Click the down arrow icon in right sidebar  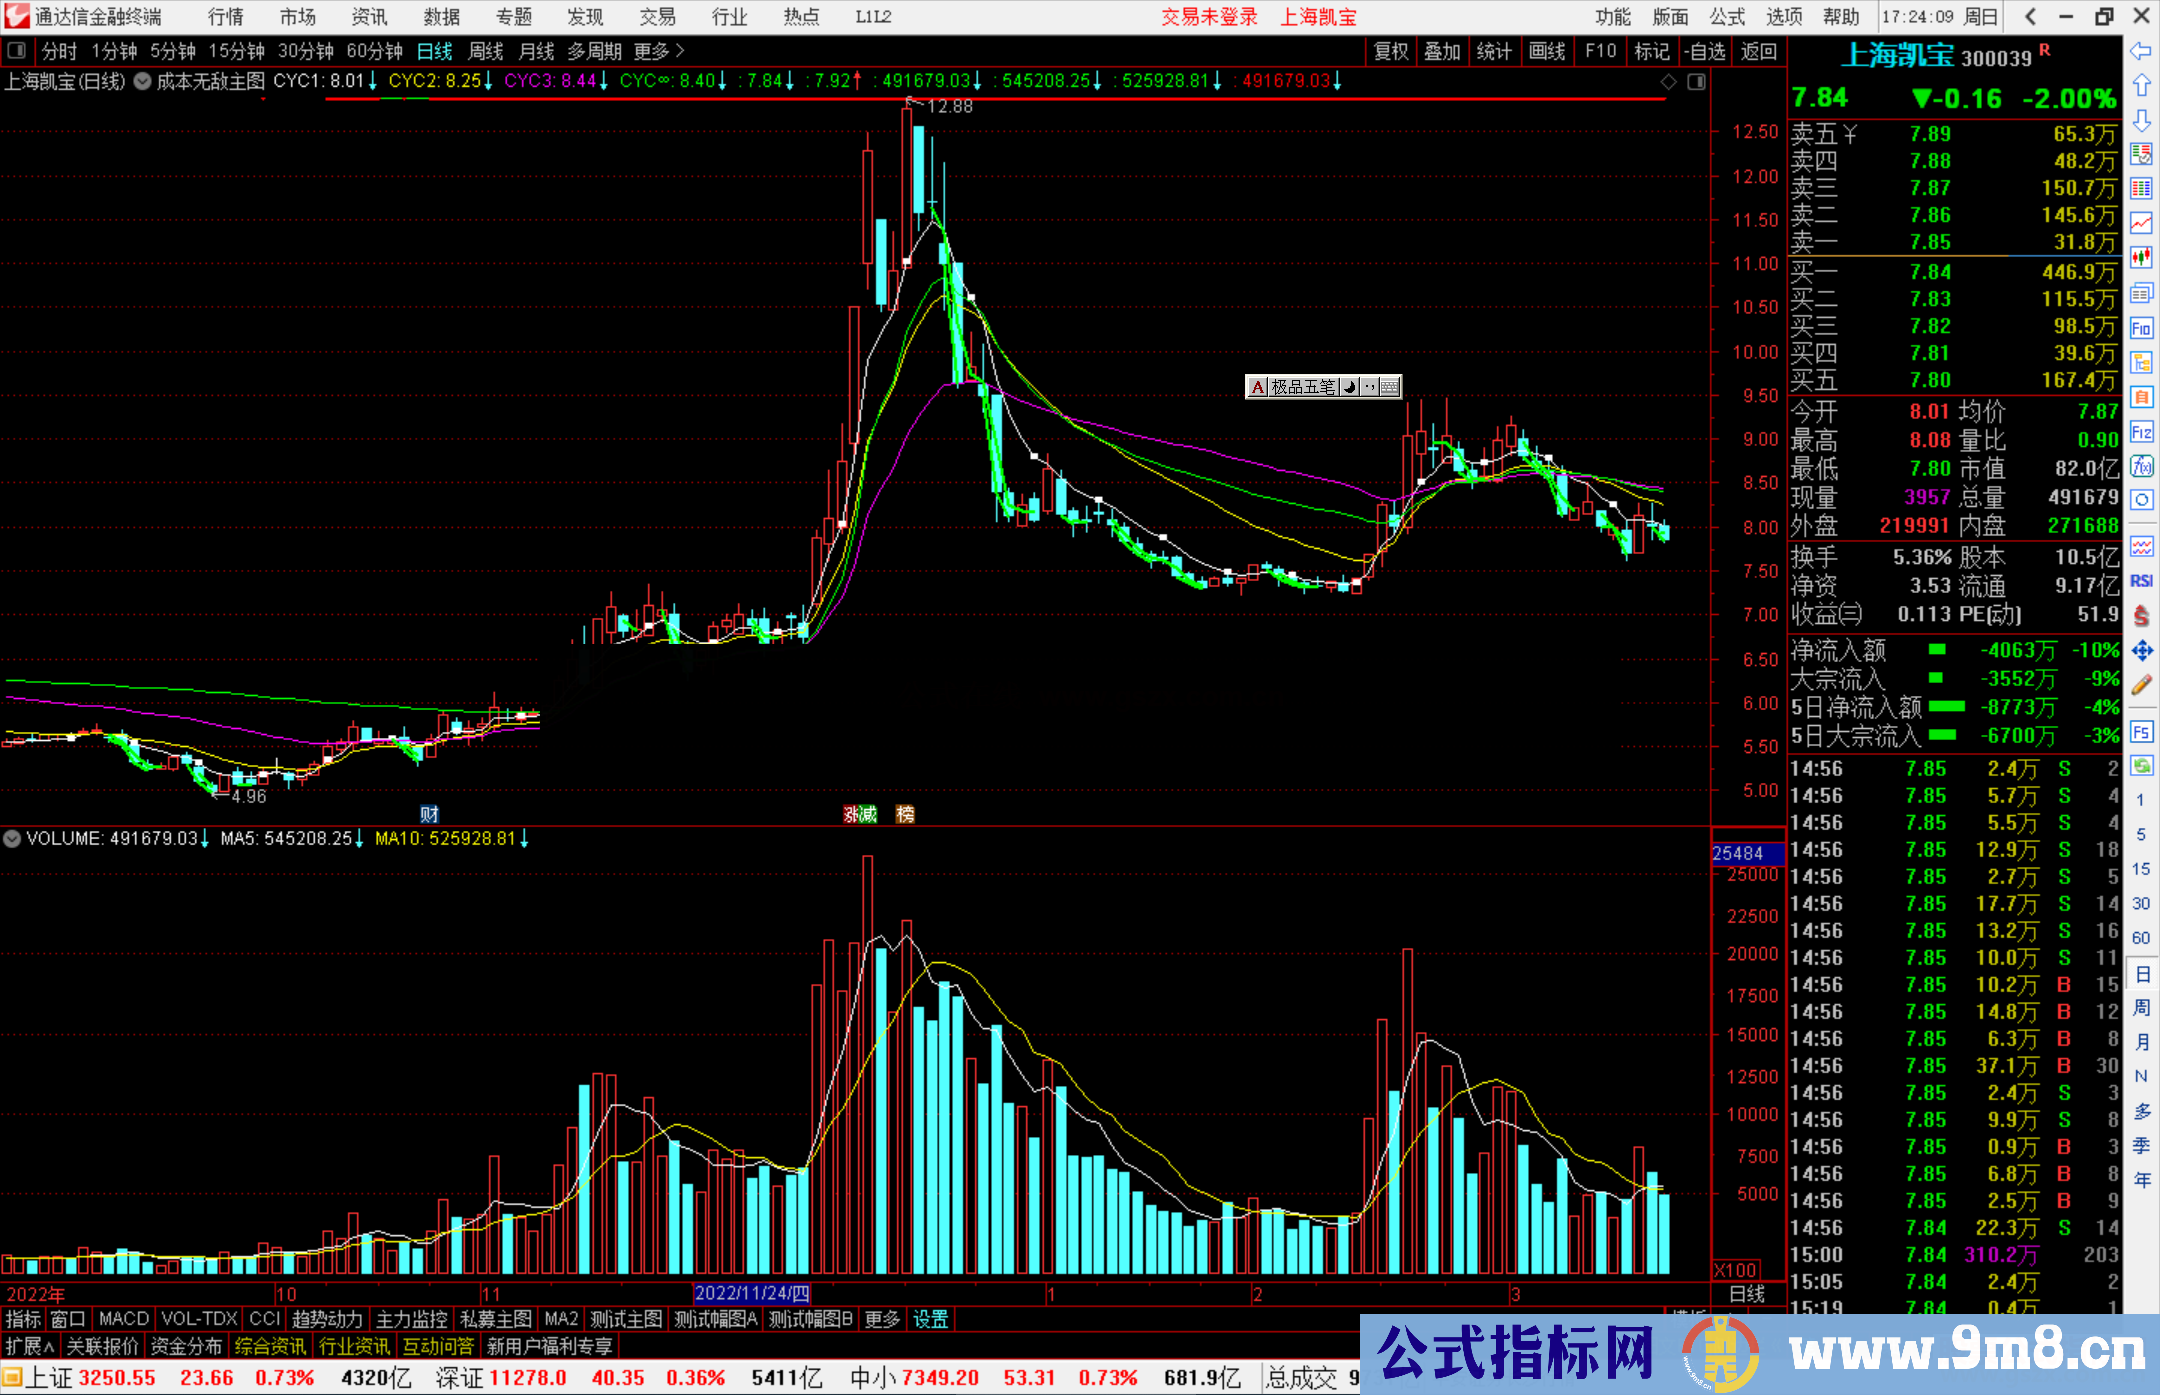tap(2141, 121)
